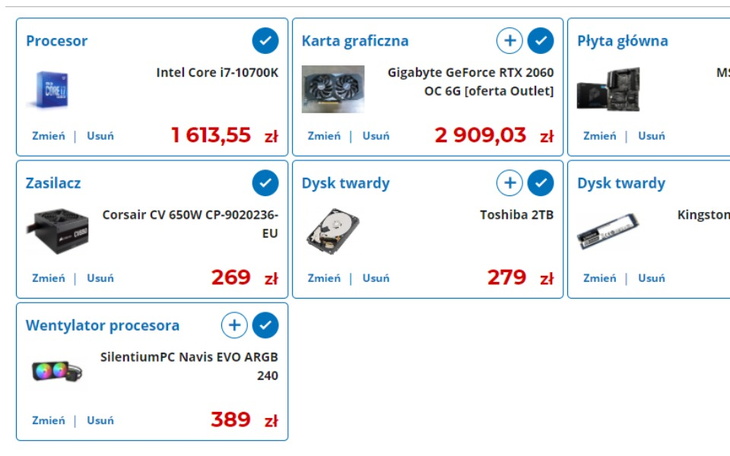Click Usuń to remove the Toshiba 2TB drive

pyautogui.click(x=376, y=278)
